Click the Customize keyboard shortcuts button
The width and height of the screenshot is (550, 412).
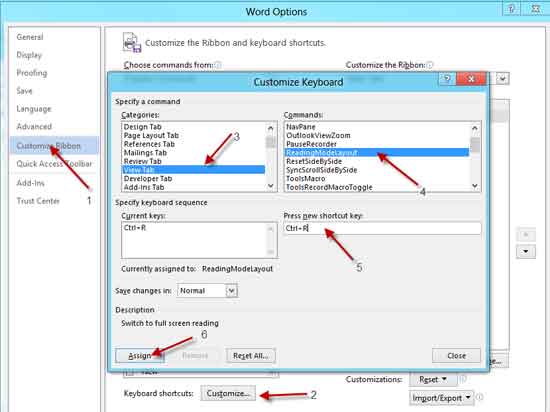point(228,393)
